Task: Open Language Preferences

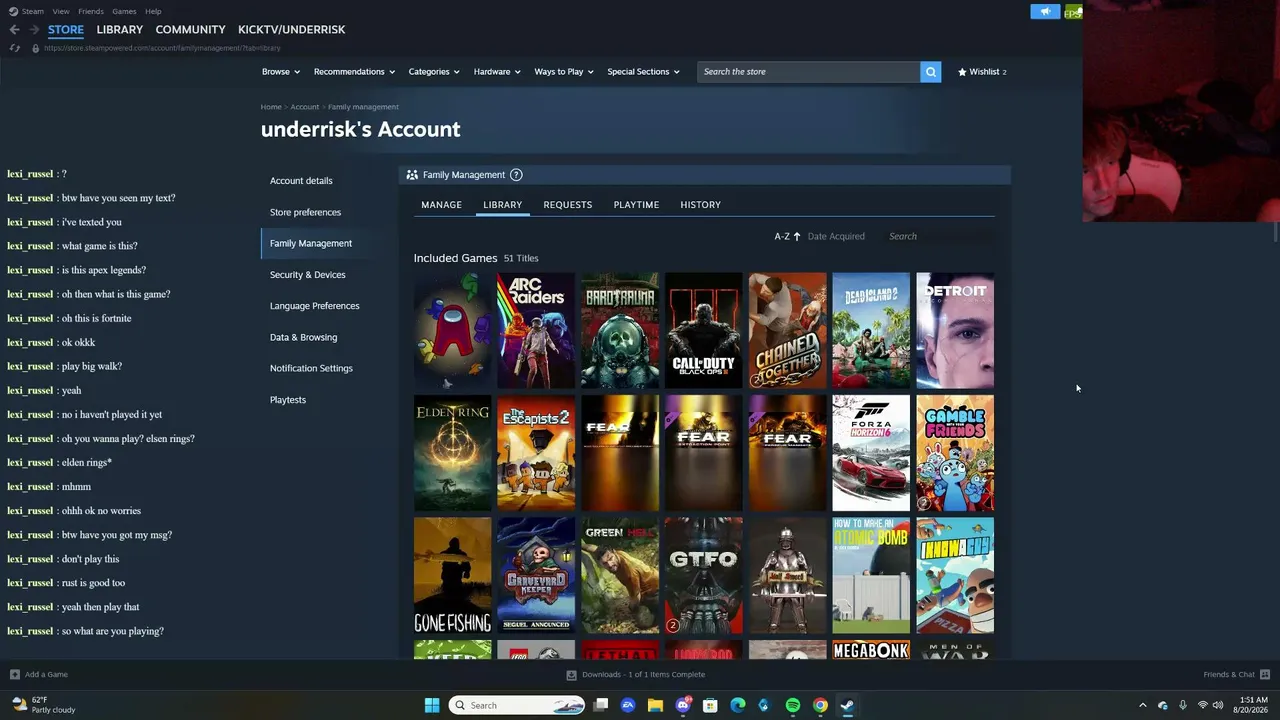Action: tap(314, 306)
